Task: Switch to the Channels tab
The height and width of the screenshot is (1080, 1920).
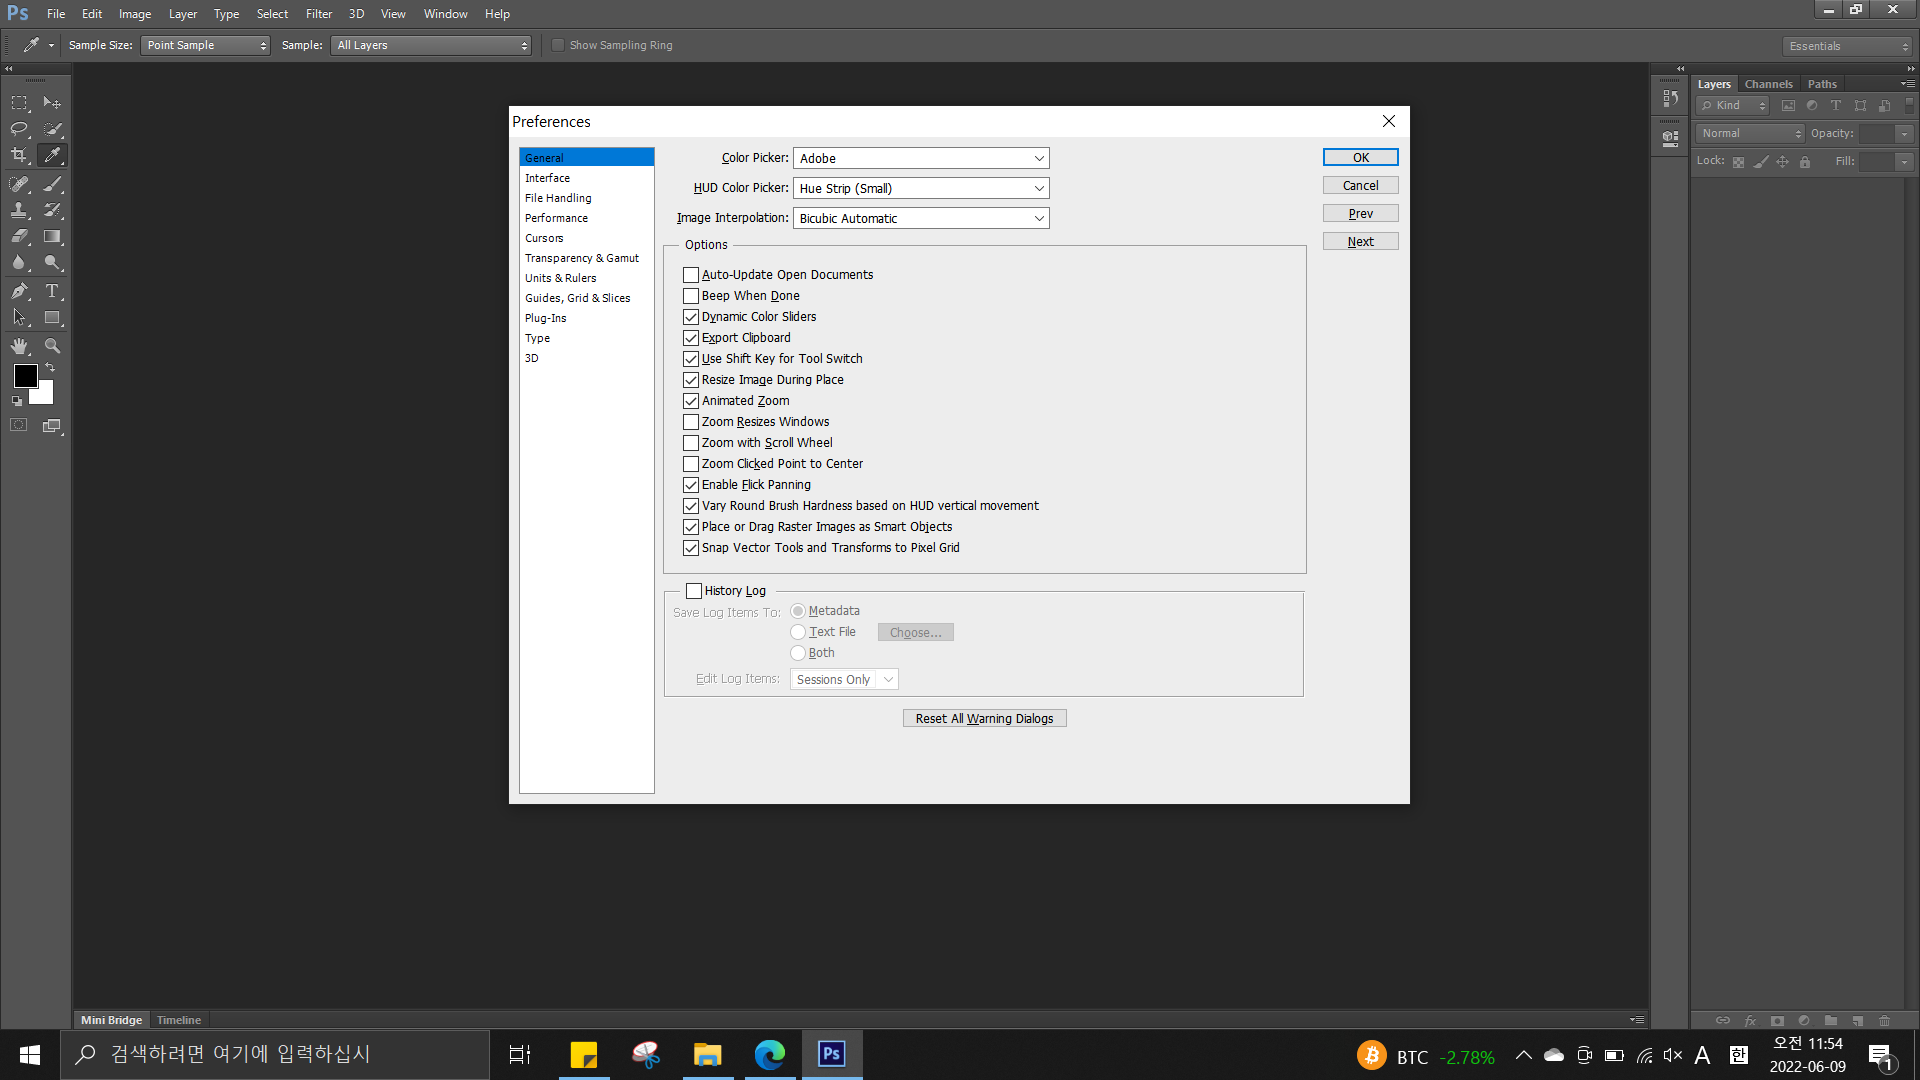Action: [1768, 84]
